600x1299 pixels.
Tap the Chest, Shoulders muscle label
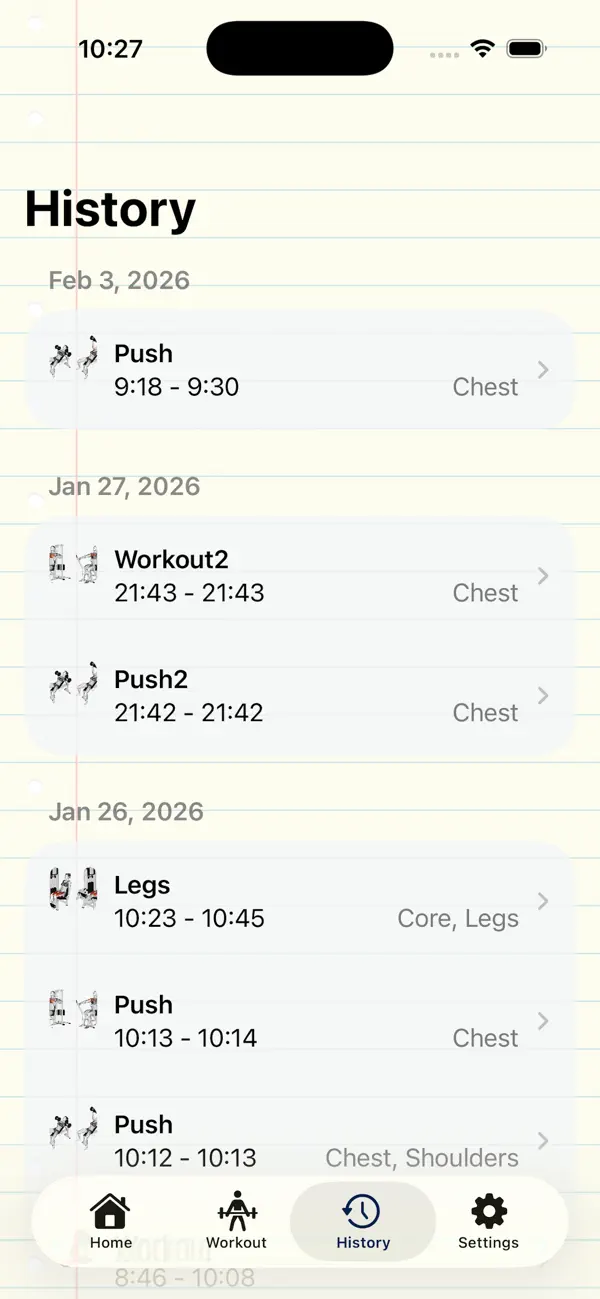[x=422, y=1157]
